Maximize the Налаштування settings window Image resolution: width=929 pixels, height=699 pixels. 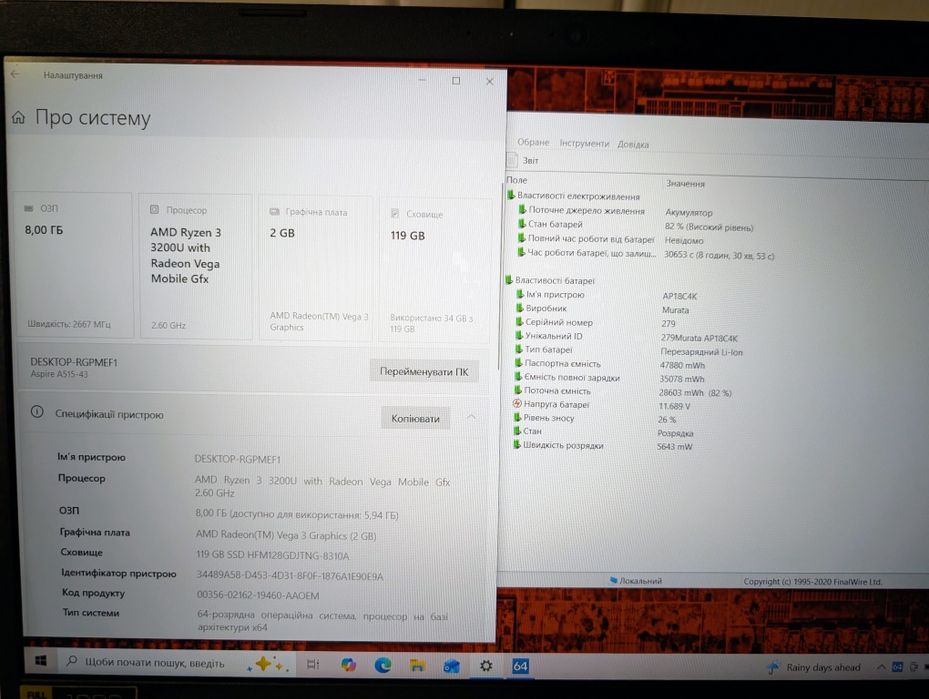point(456,81)
